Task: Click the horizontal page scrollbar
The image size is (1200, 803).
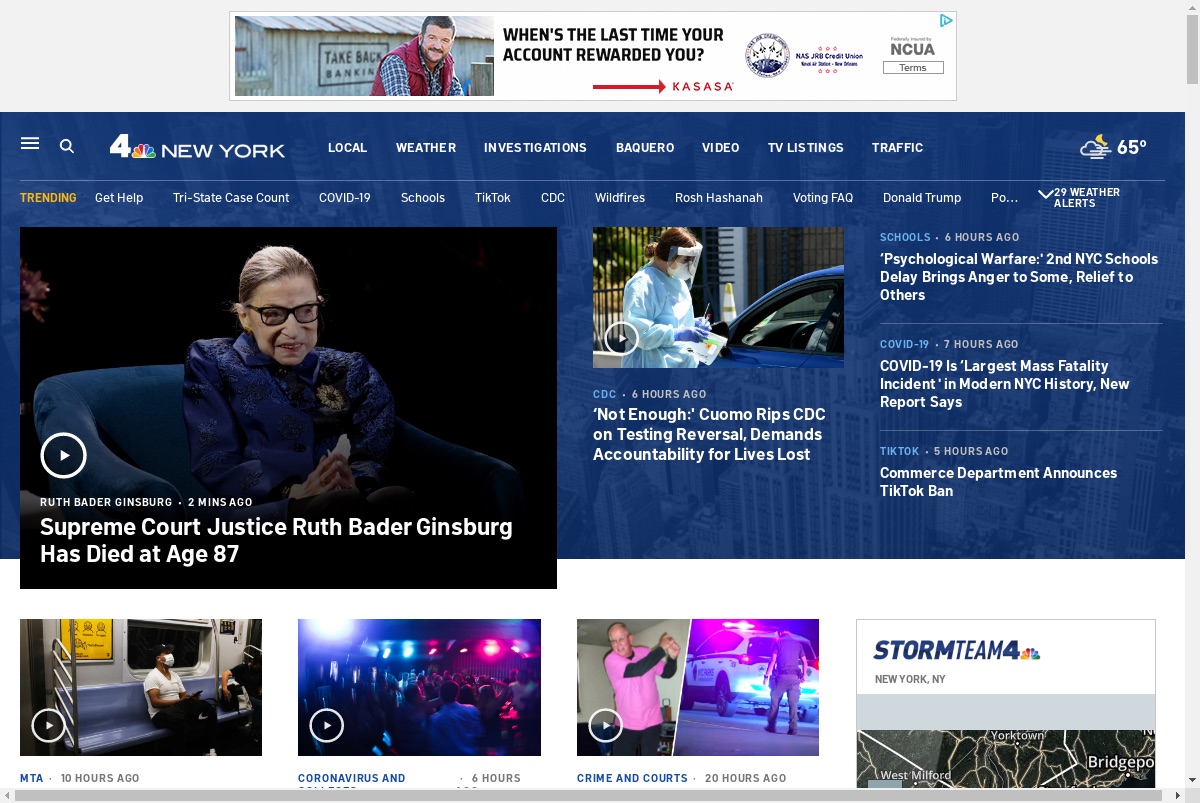Action: [588, 796]
